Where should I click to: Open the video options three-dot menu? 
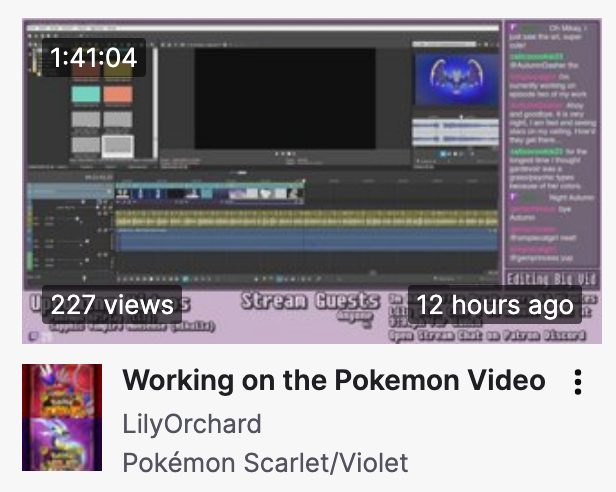click(578, 382)
